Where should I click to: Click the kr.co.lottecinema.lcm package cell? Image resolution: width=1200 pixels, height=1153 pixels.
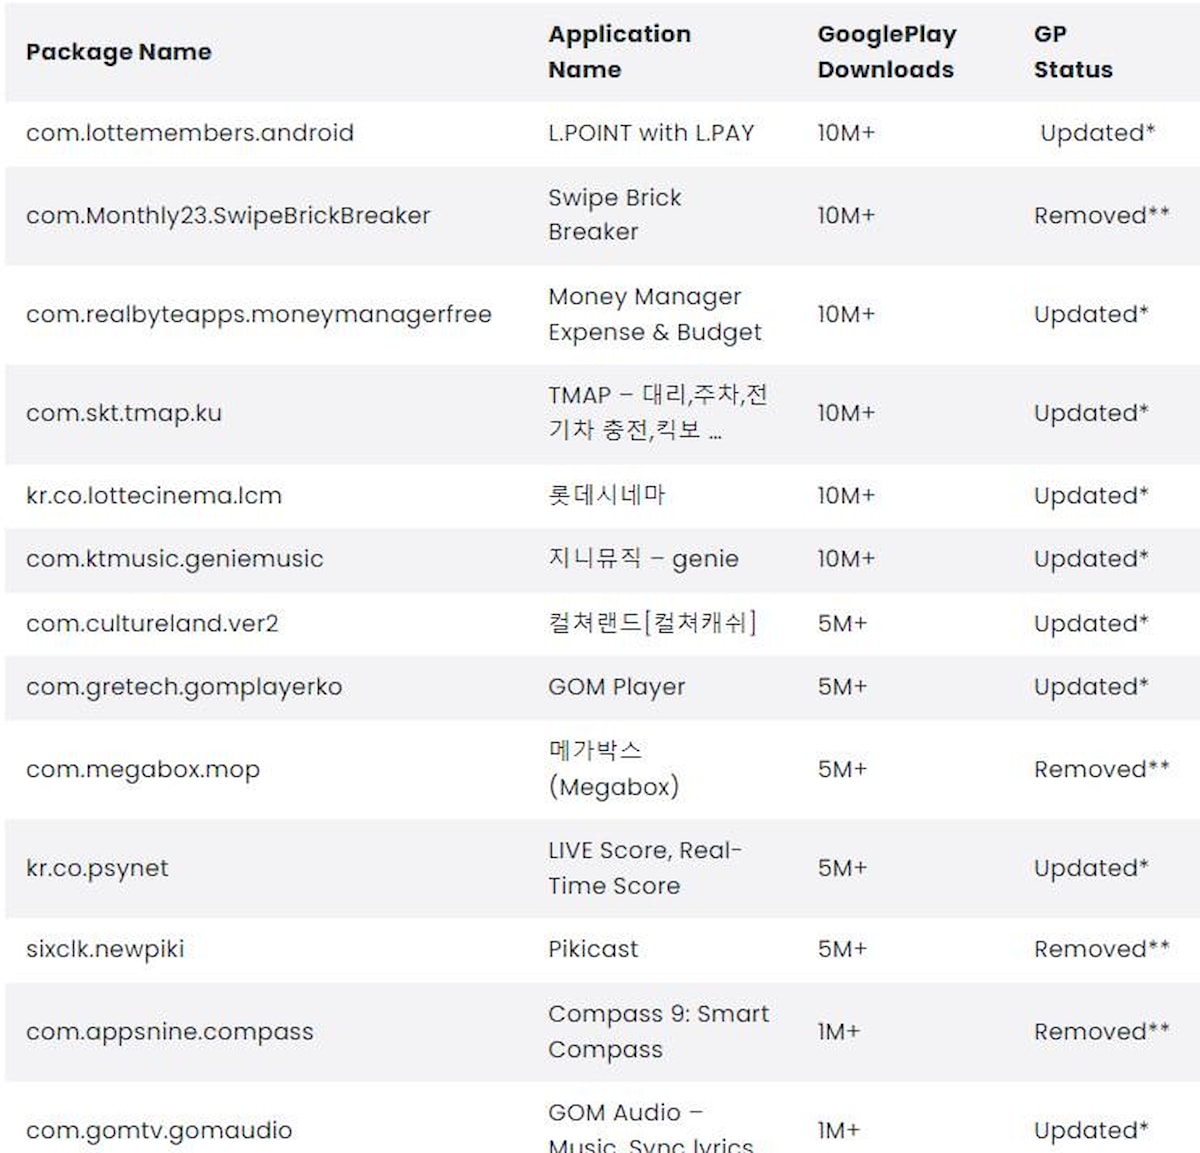(154, 496)
